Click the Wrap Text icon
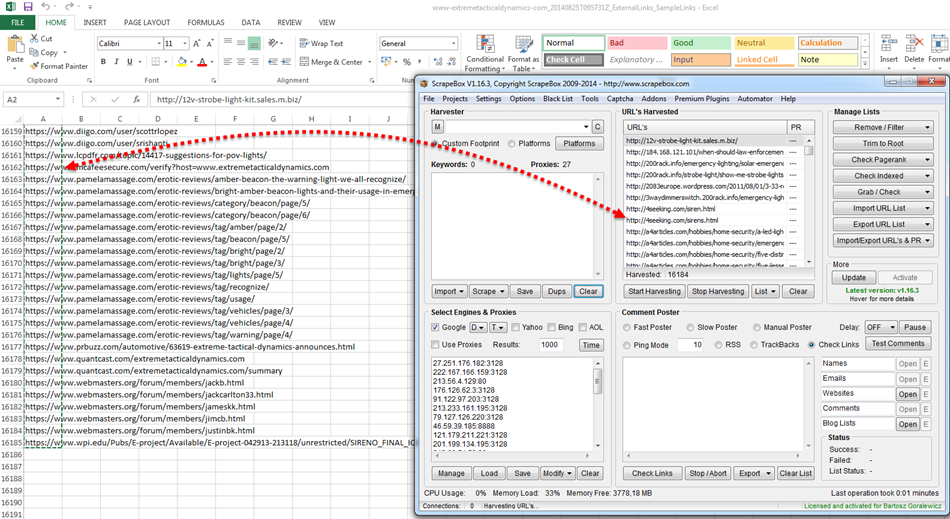Screen dimensions: 950x519 [x=304, y=43]
